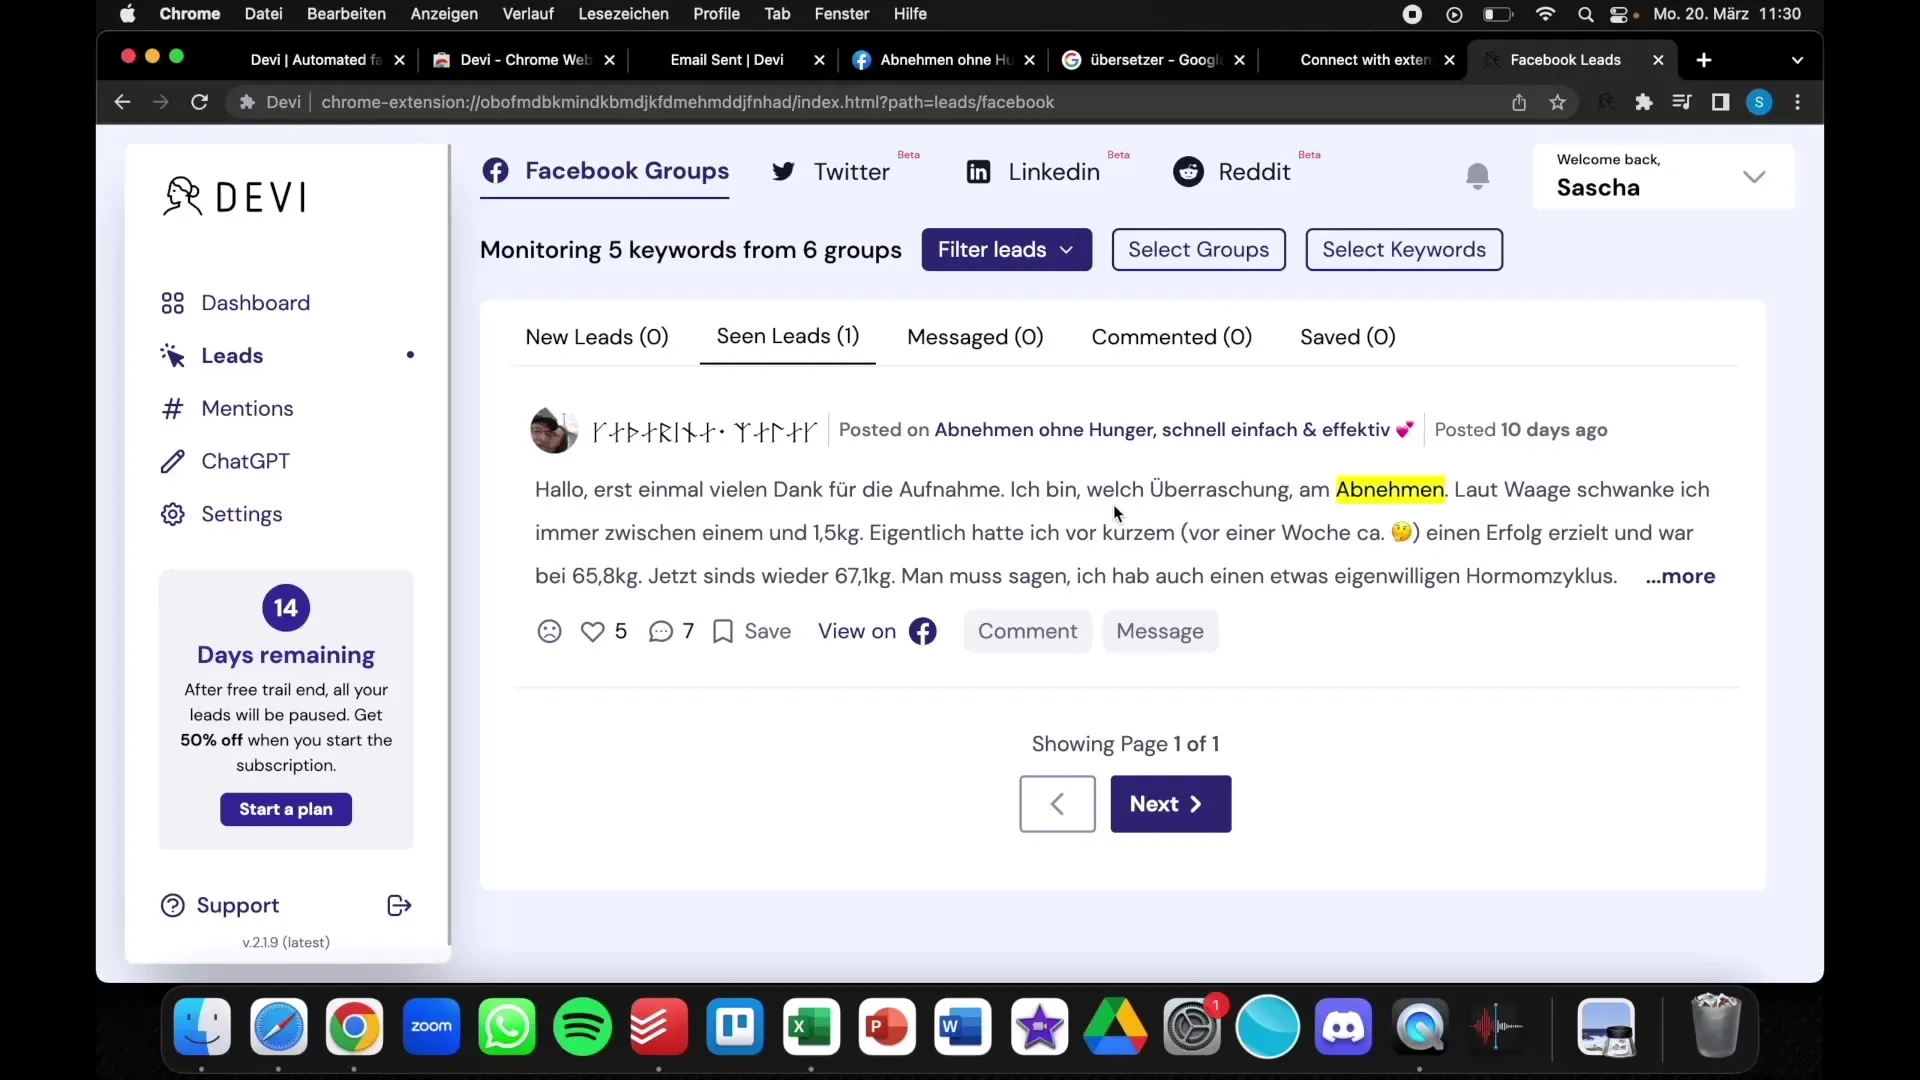Open the Abnehmen ohne Hunger group link
This screenshot has width=1920, height=1080.
pyautogui.click(x=1174, y=430)
